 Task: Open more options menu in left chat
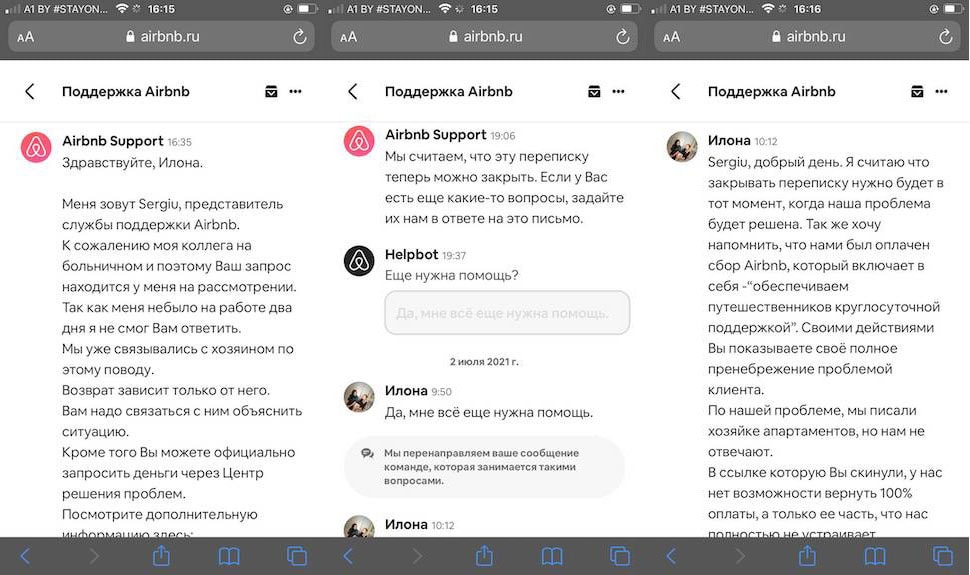pos(296,92)
